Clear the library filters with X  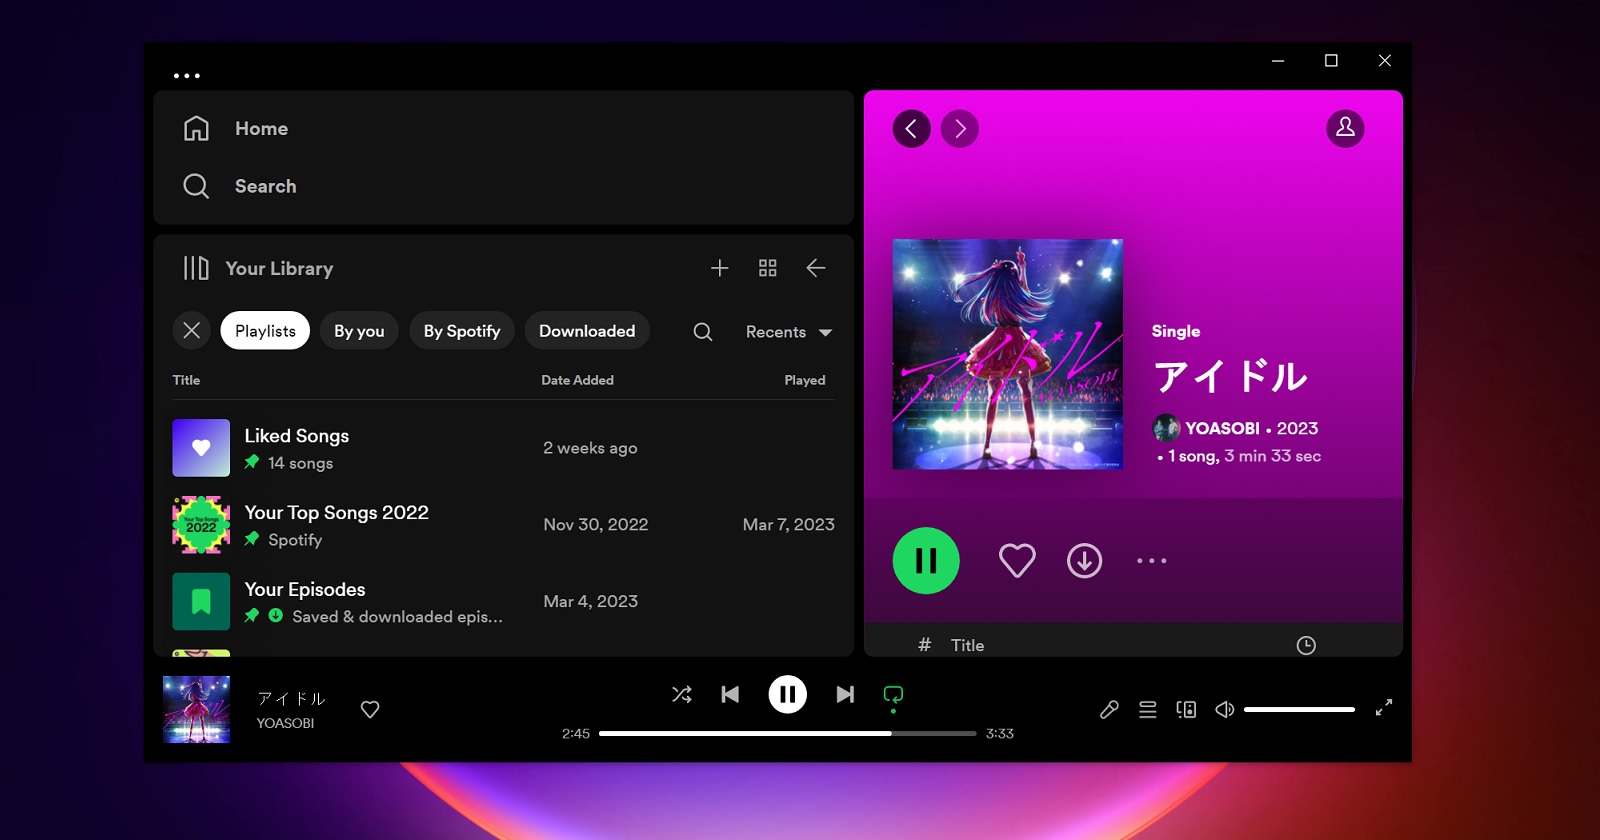coord(192,330)
